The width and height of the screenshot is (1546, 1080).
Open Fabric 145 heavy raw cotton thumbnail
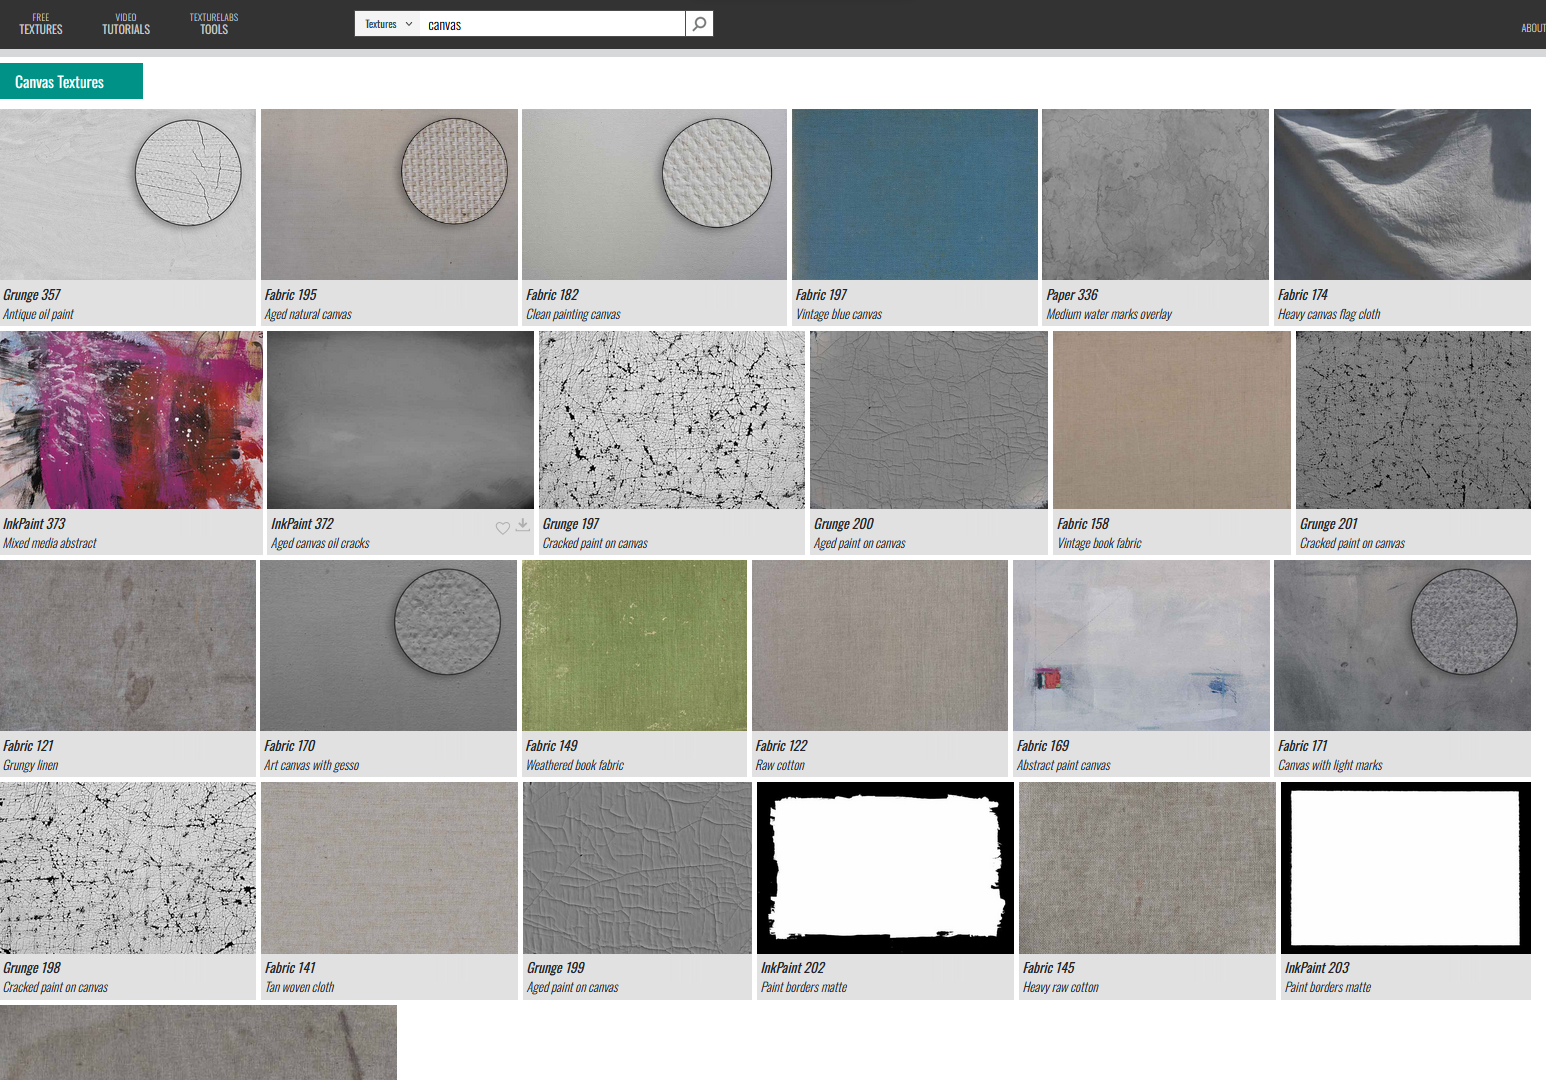pyautogui.click(x=1147, y=868)
